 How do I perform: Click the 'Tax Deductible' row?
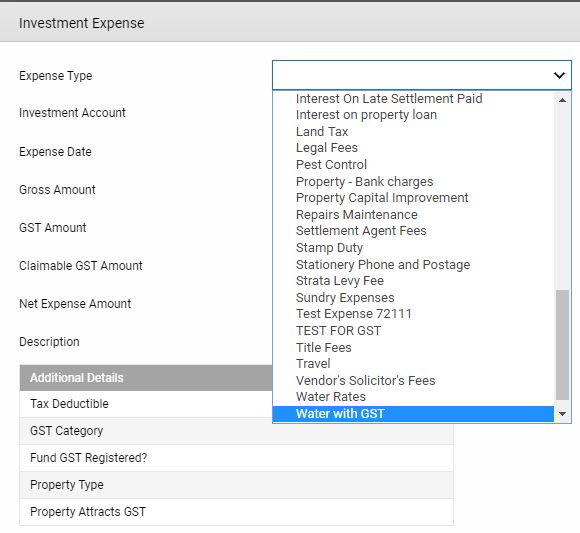pyautogui.click(x=146, y=404)
